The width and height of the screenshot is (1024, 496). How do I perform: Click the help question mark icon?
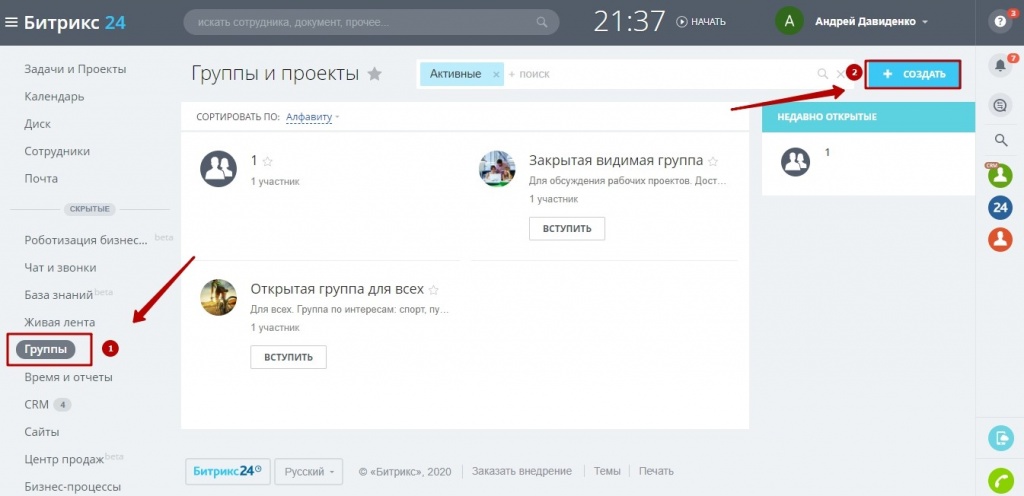click(999, 21)
